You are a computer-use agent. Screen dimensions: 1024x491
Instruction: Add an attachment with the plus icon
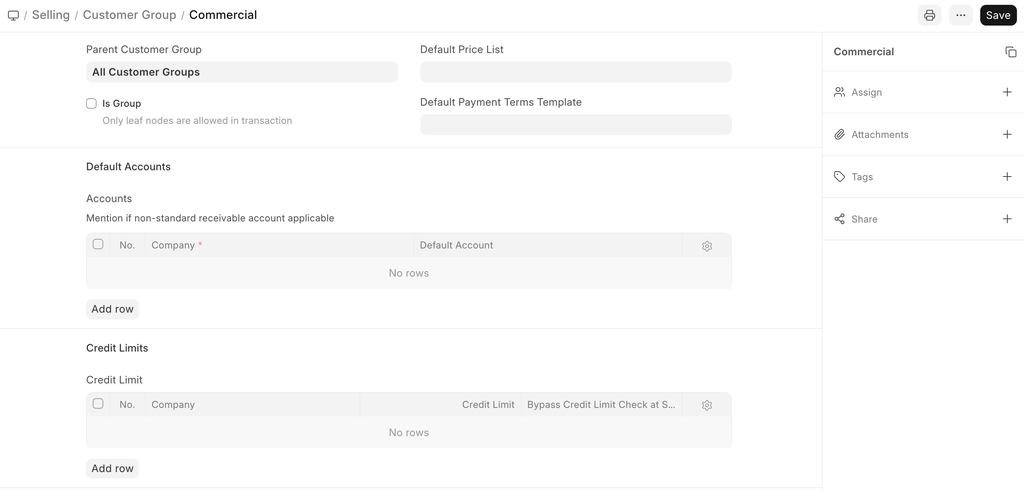point(1007,134)
